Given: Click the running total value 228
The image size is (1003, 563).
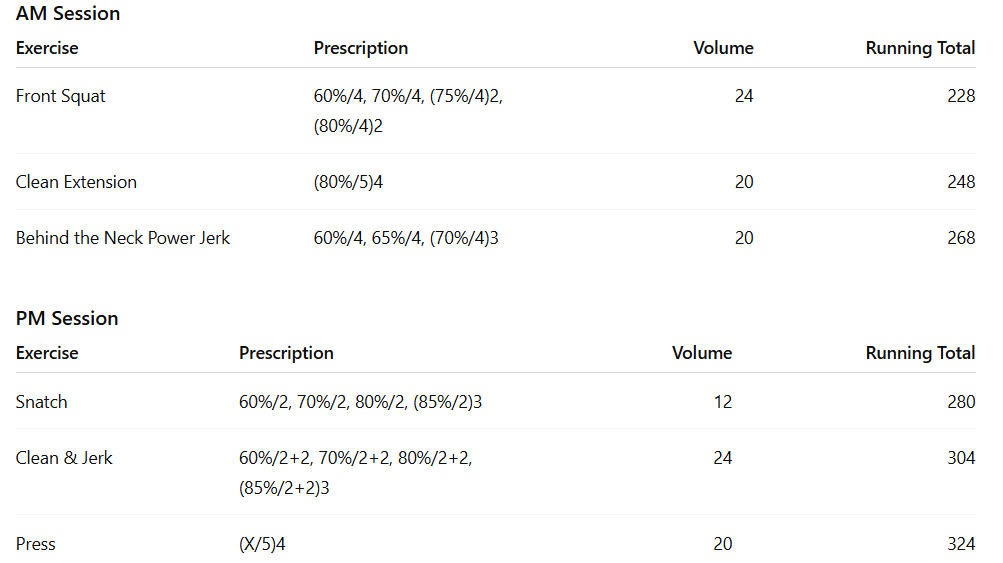Looking at the screenshot, I should [x=961, y=97].
